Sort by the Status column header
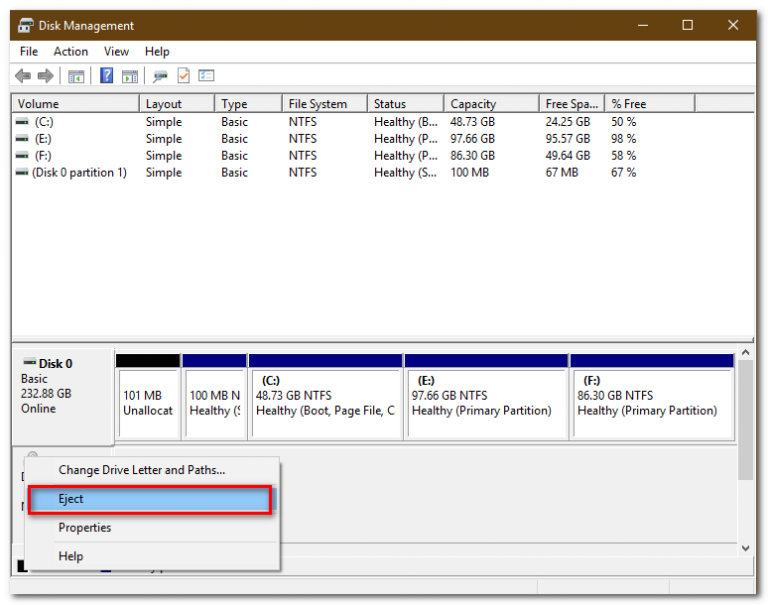Screen dimensions: 768x605 click(x=406, y=104)
